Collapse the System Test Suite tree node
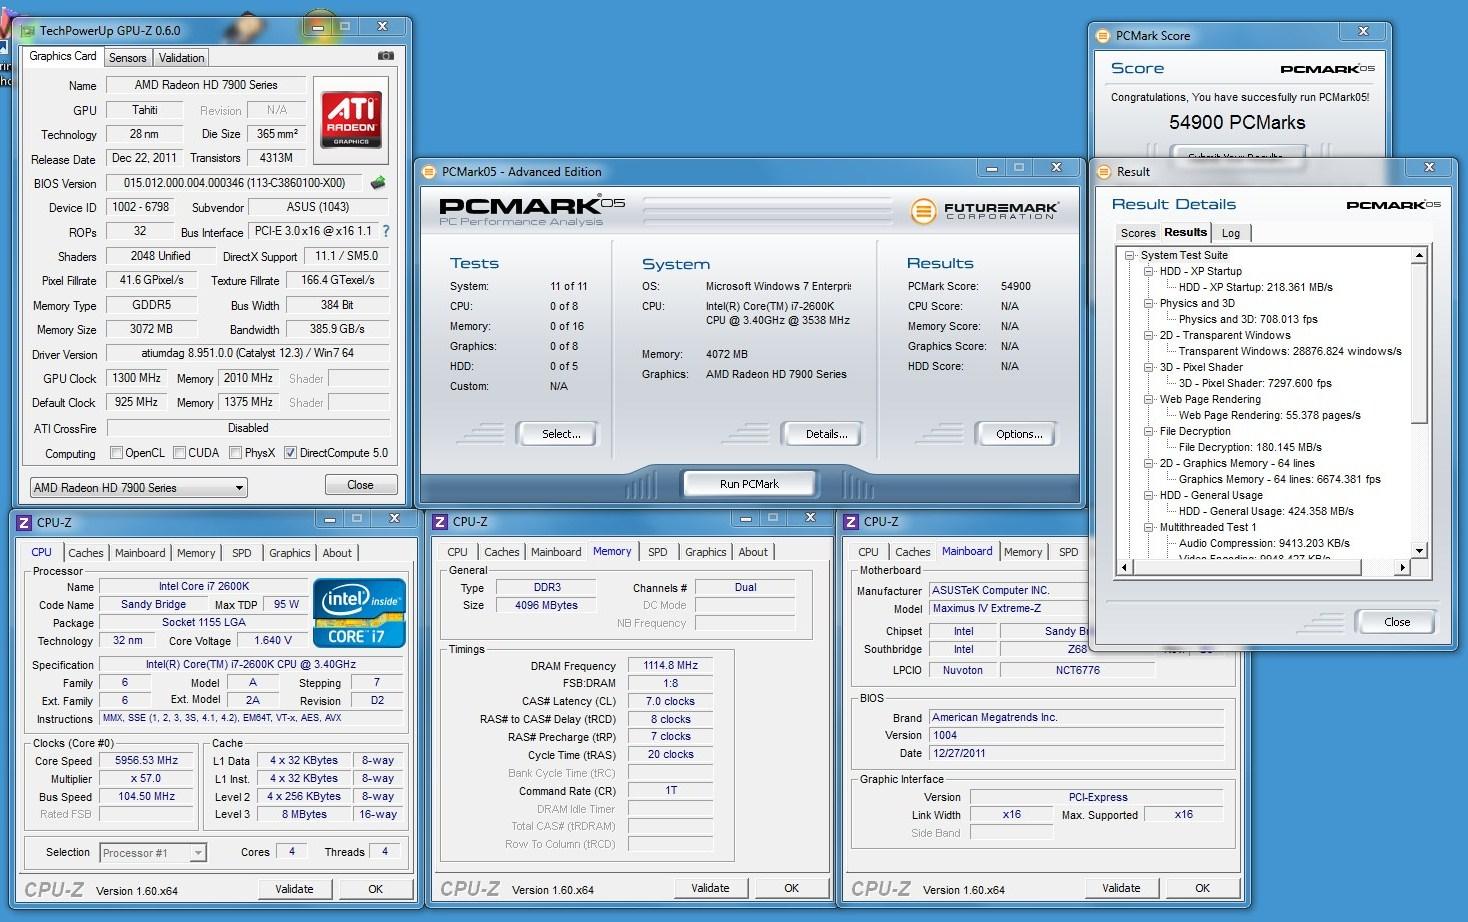1468x922 pixels. point(1131,255)
